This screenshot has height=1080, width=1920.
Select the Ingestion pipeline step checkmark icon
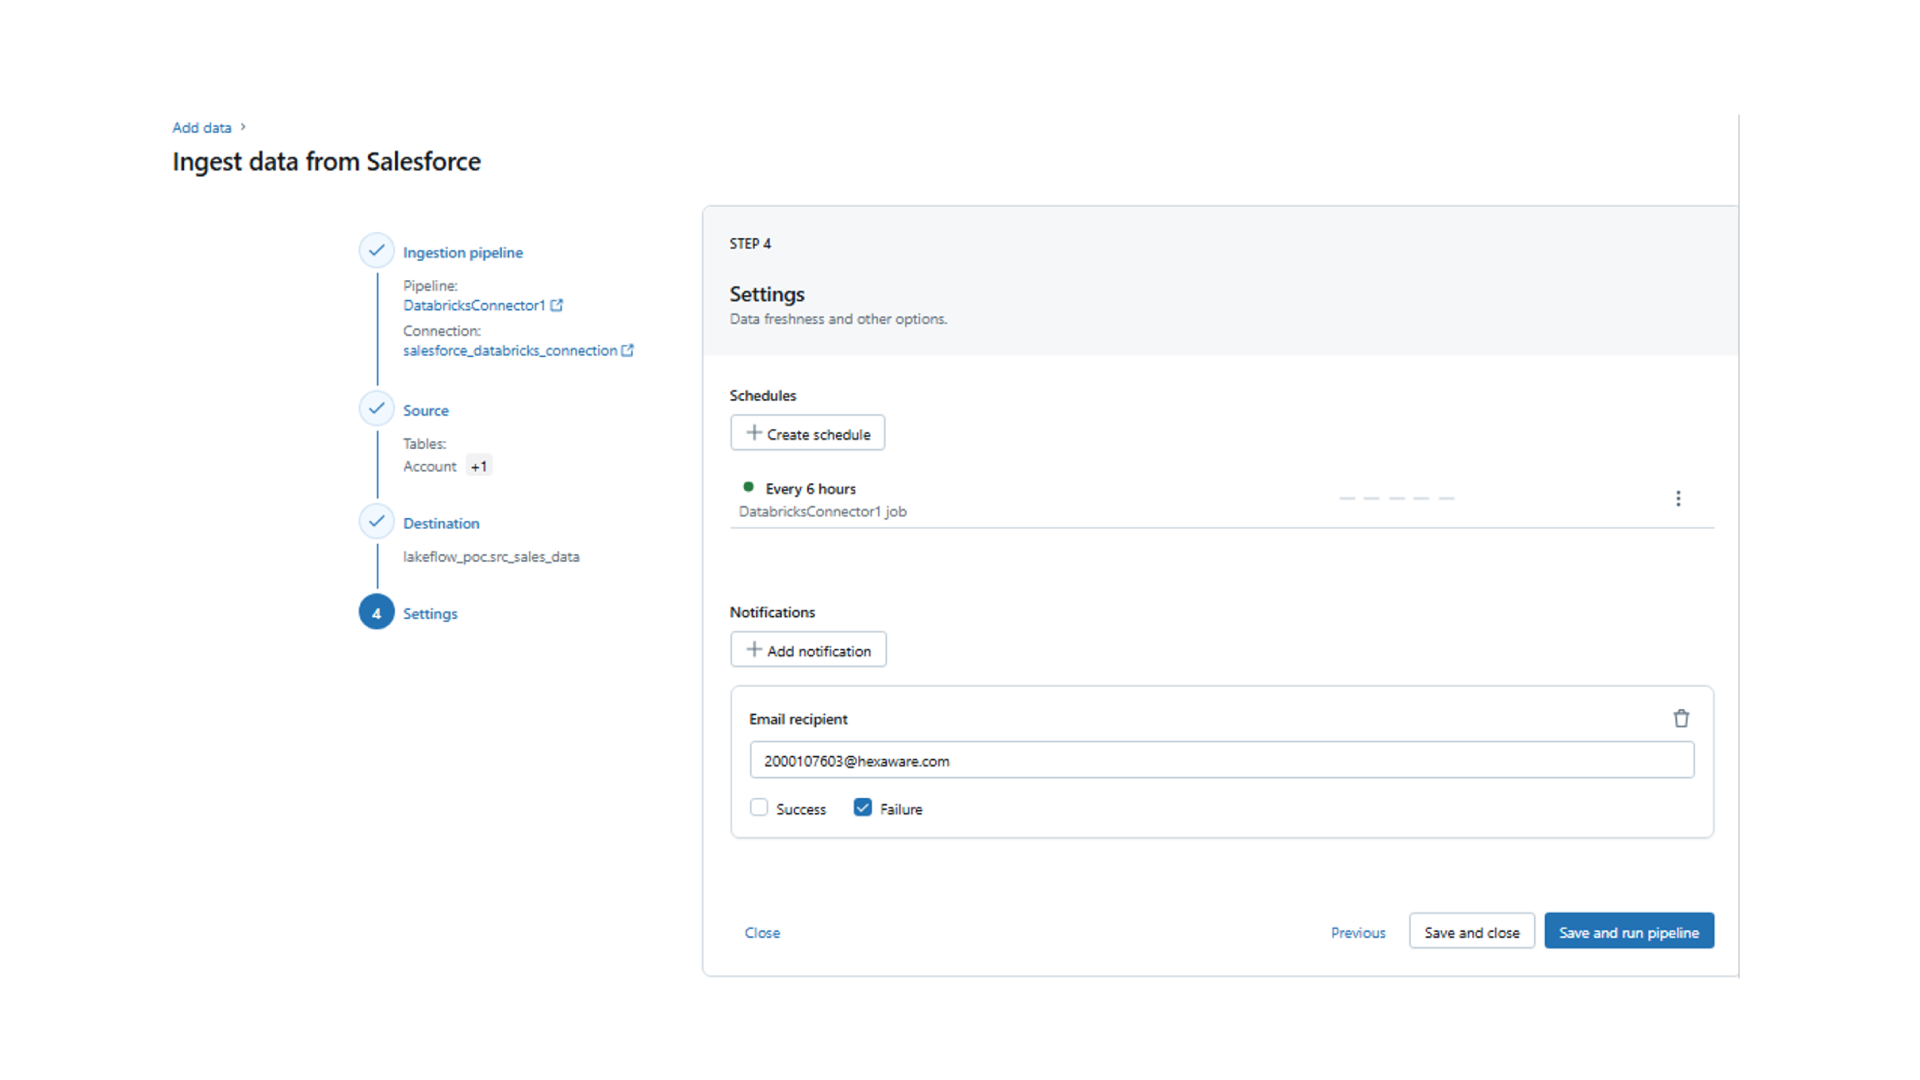[376, 250]
